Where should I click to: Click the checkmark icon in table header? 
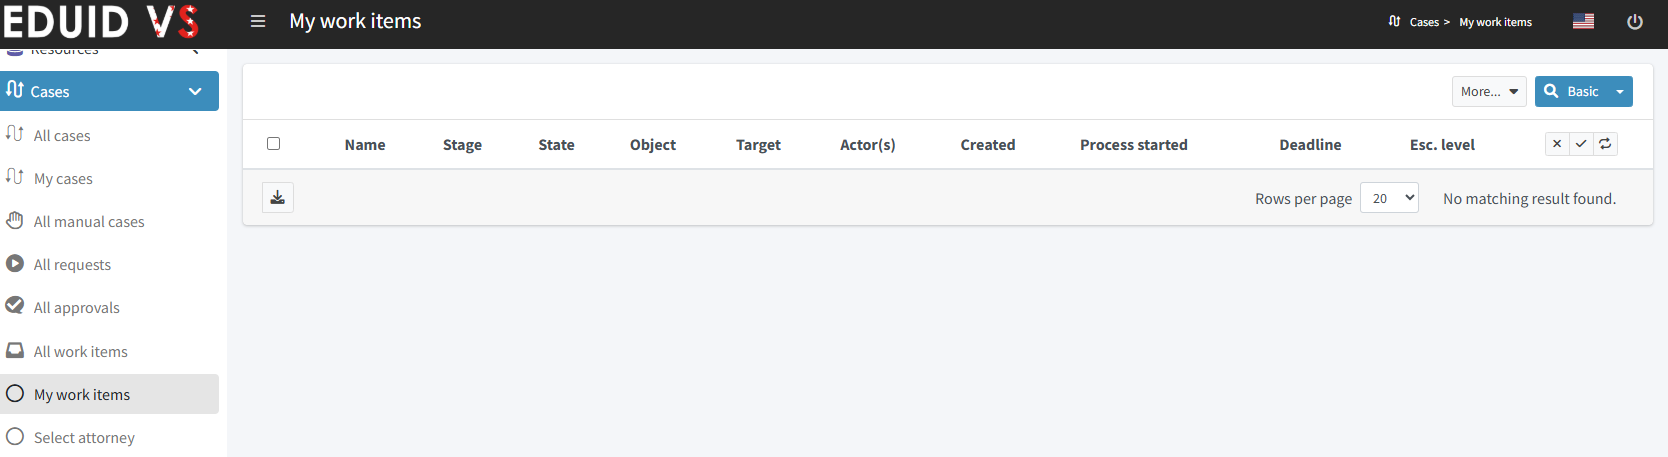click(1581, 144)
